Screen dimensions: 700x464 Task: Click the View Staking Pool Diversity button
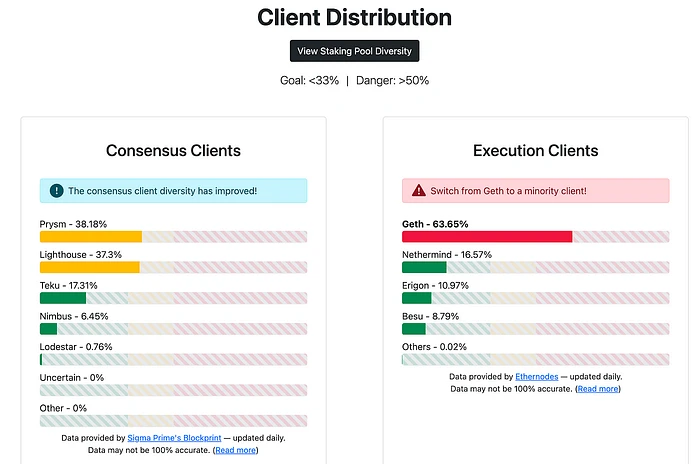pos(354,51)
